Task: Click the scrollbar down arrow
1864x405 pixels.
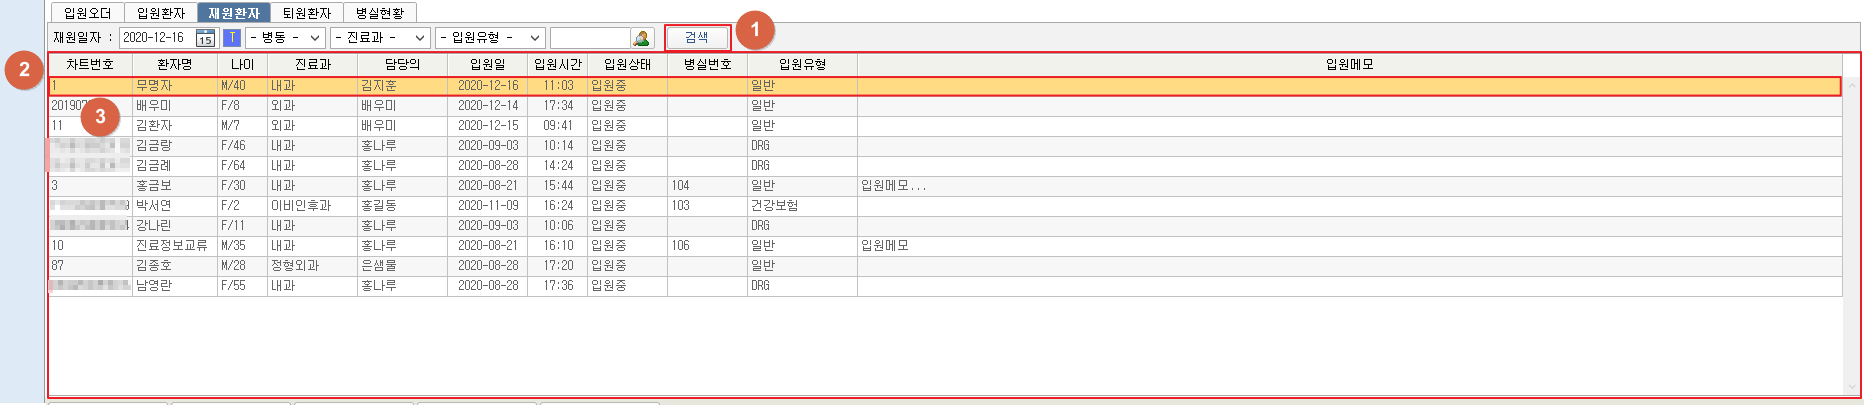Action: pos(1852,387)
